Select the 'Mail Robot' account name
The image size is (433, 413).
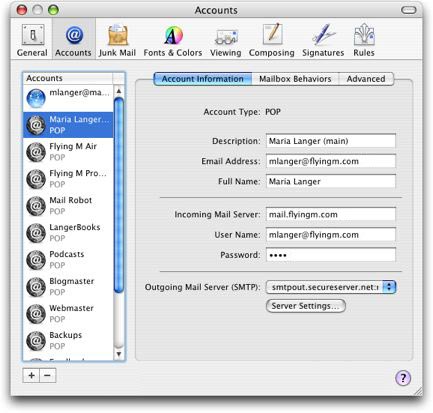[x=71, y=200]
